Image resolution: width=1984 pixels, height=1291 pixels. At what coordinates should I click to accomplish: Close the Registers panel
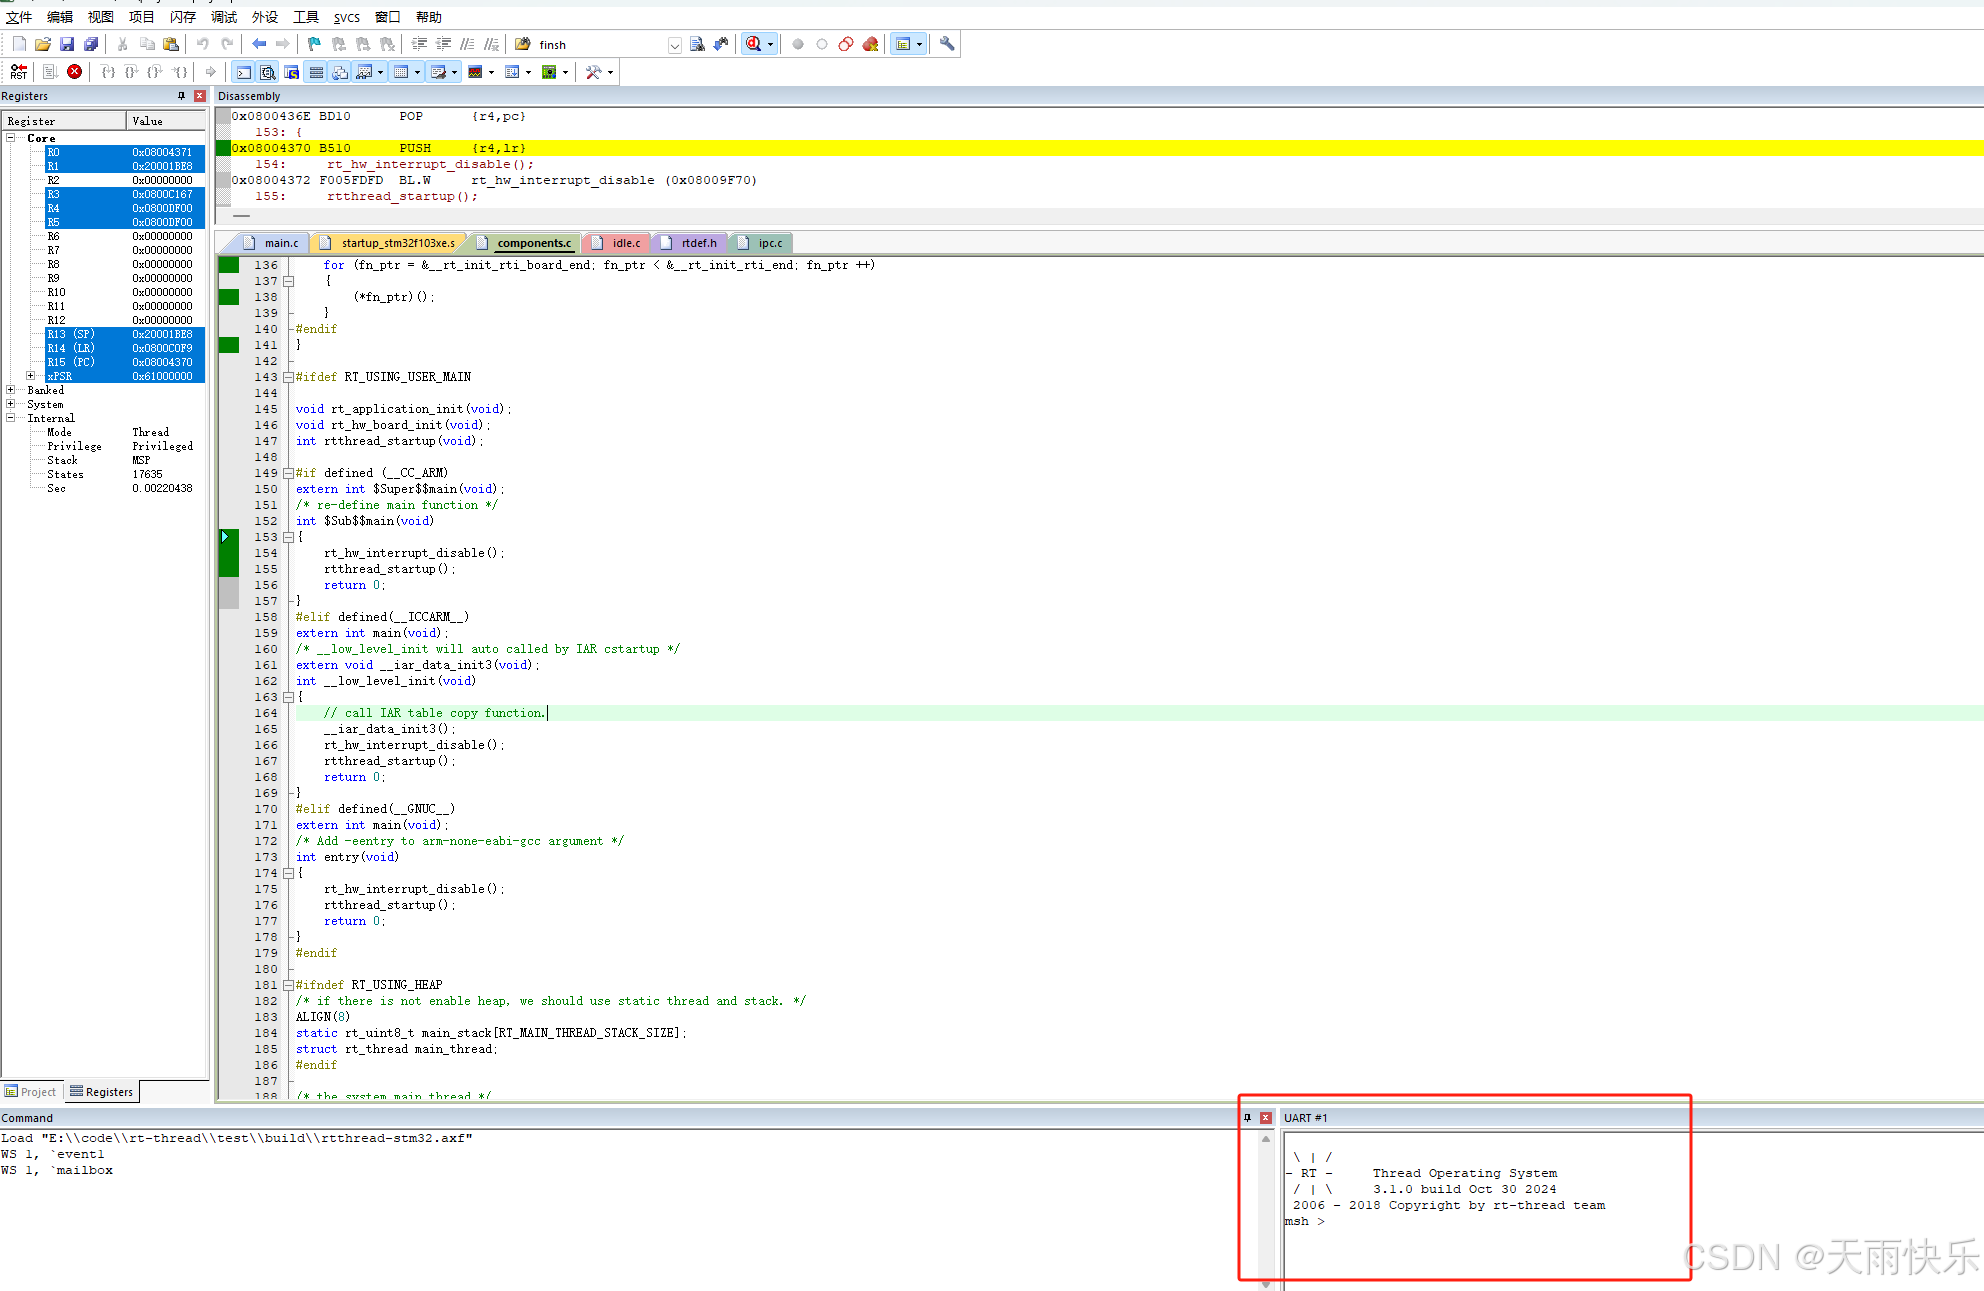coord(200,96)
